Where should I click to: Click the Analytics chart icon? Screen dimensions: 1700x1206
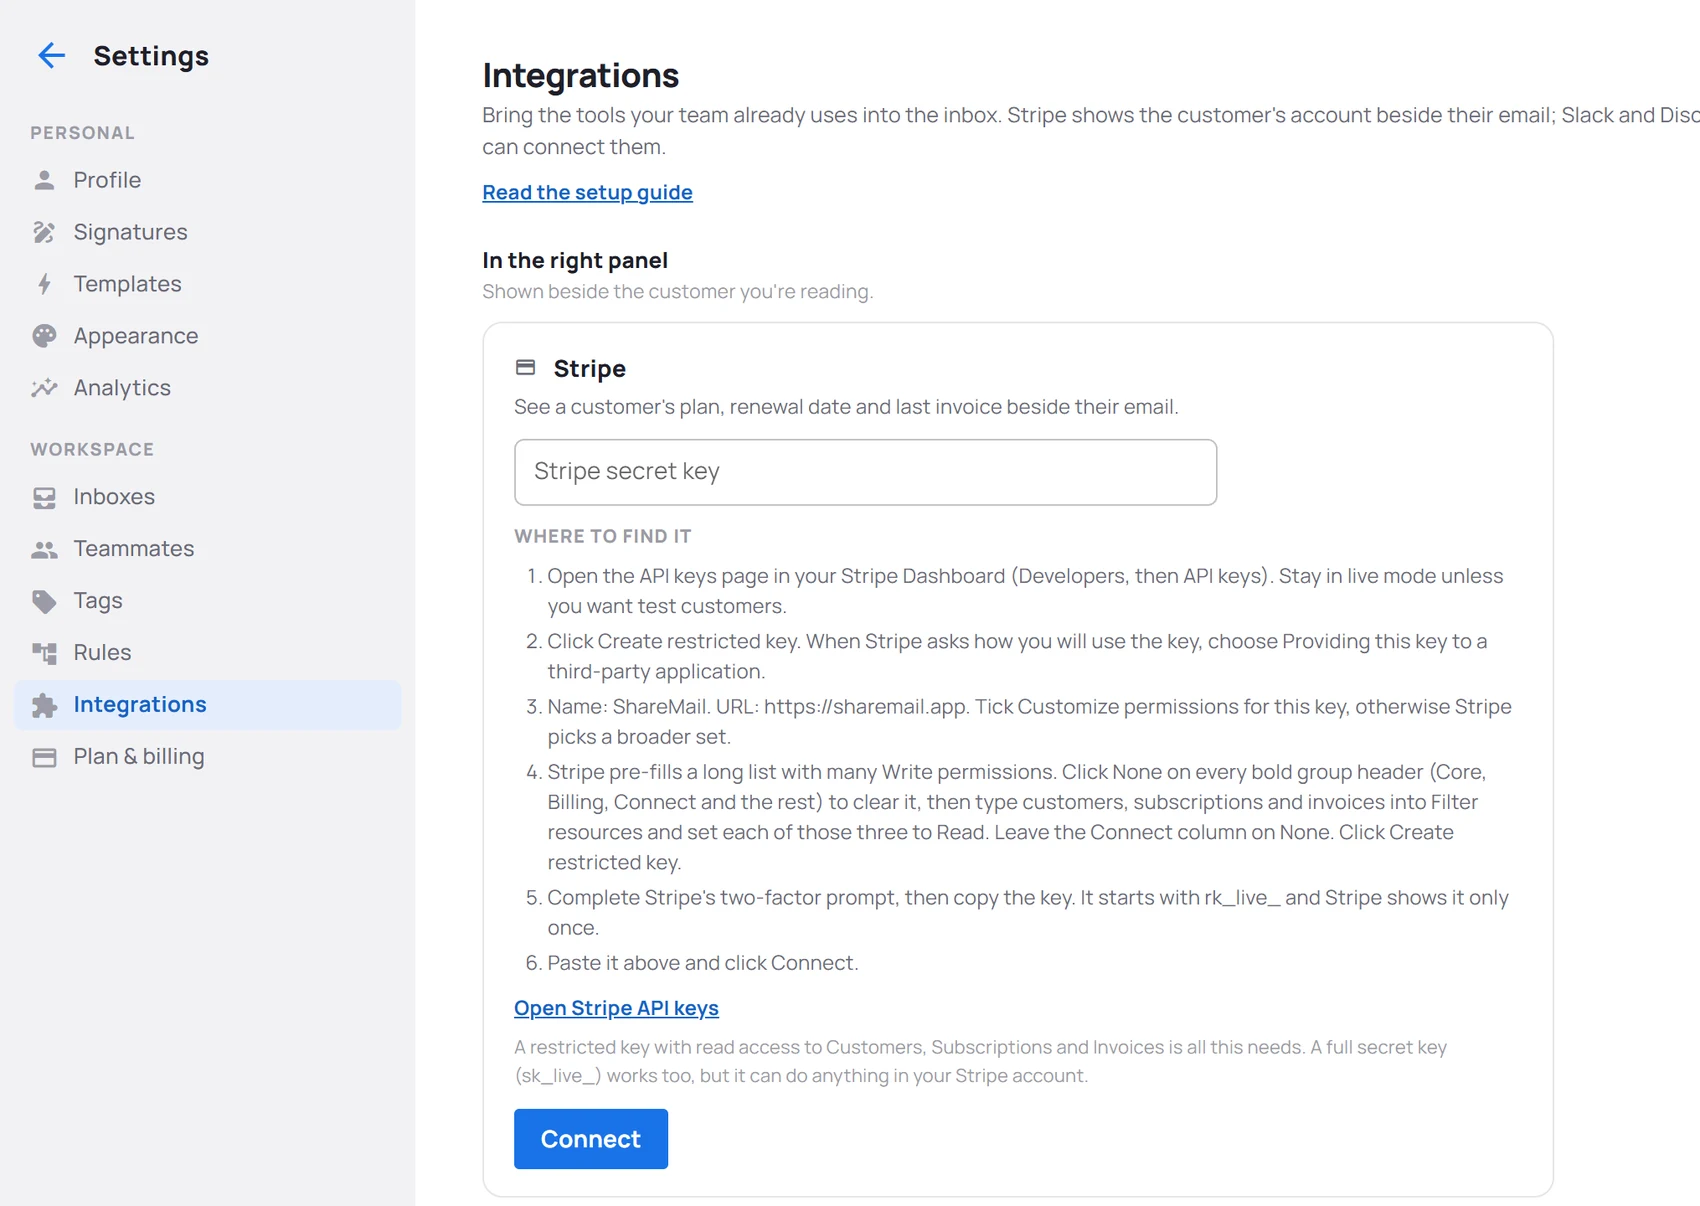pos(44,388)
